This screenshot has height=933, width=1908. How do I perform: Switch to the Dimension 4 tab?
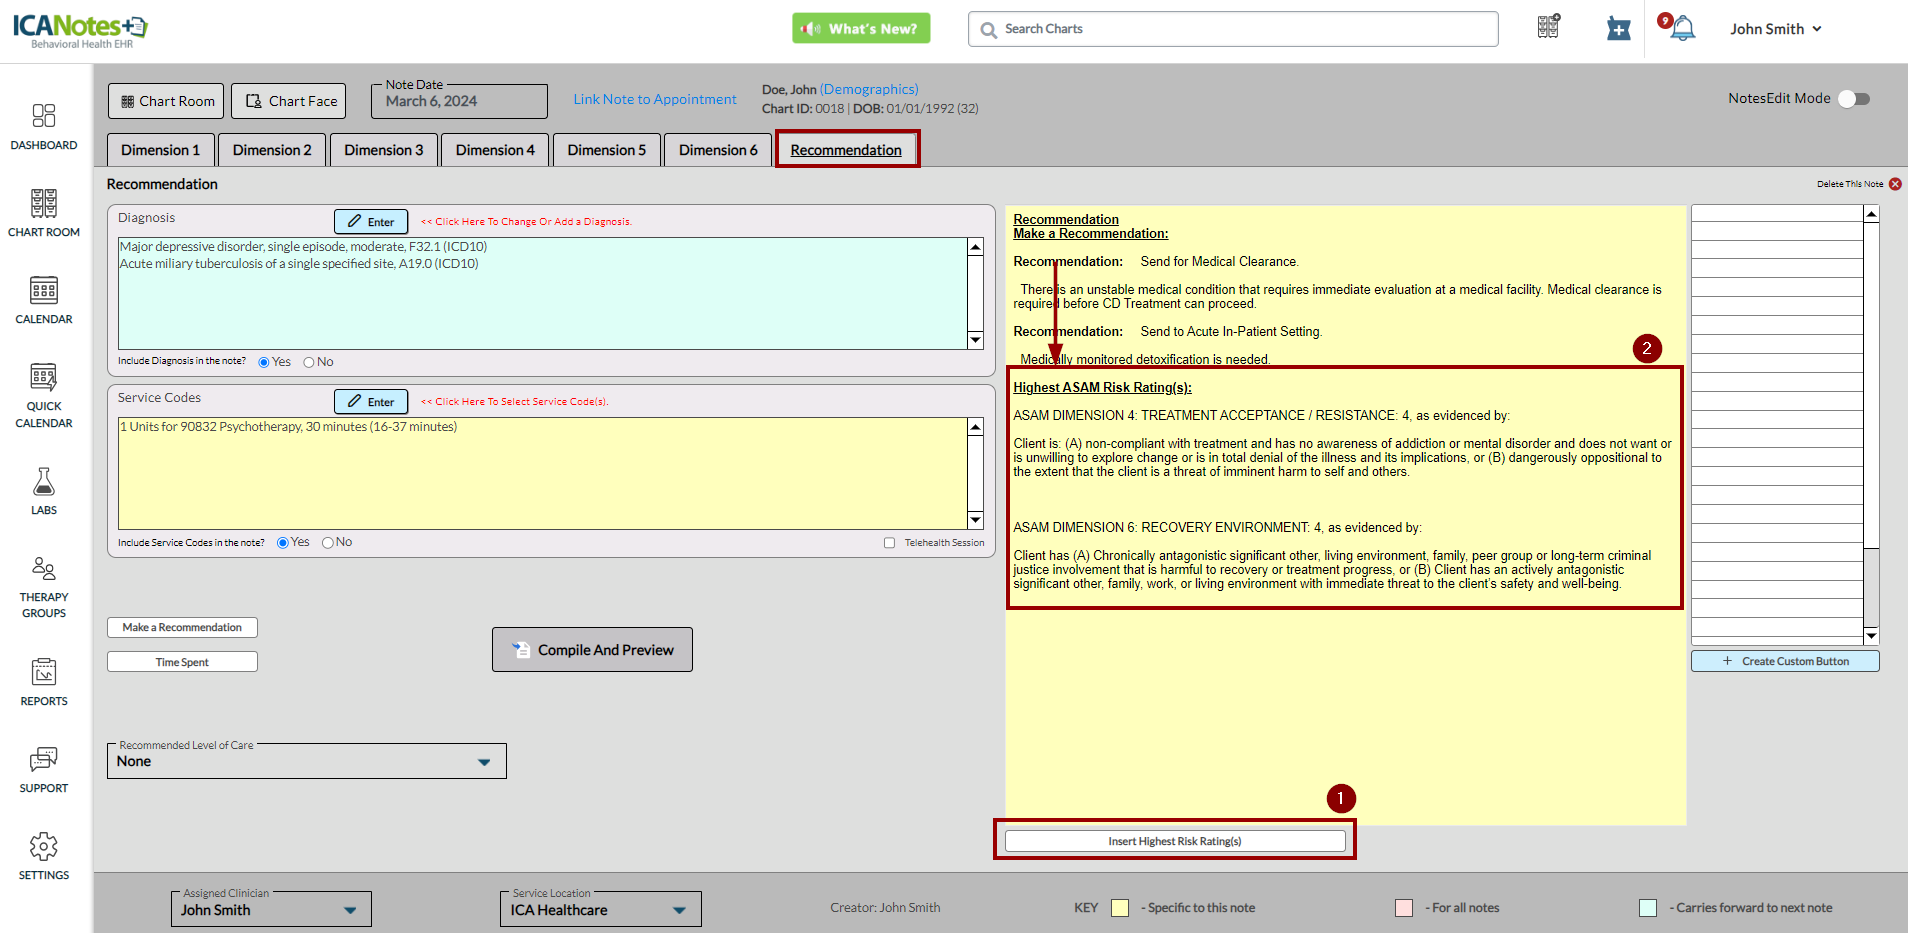[x=495, y=150]
